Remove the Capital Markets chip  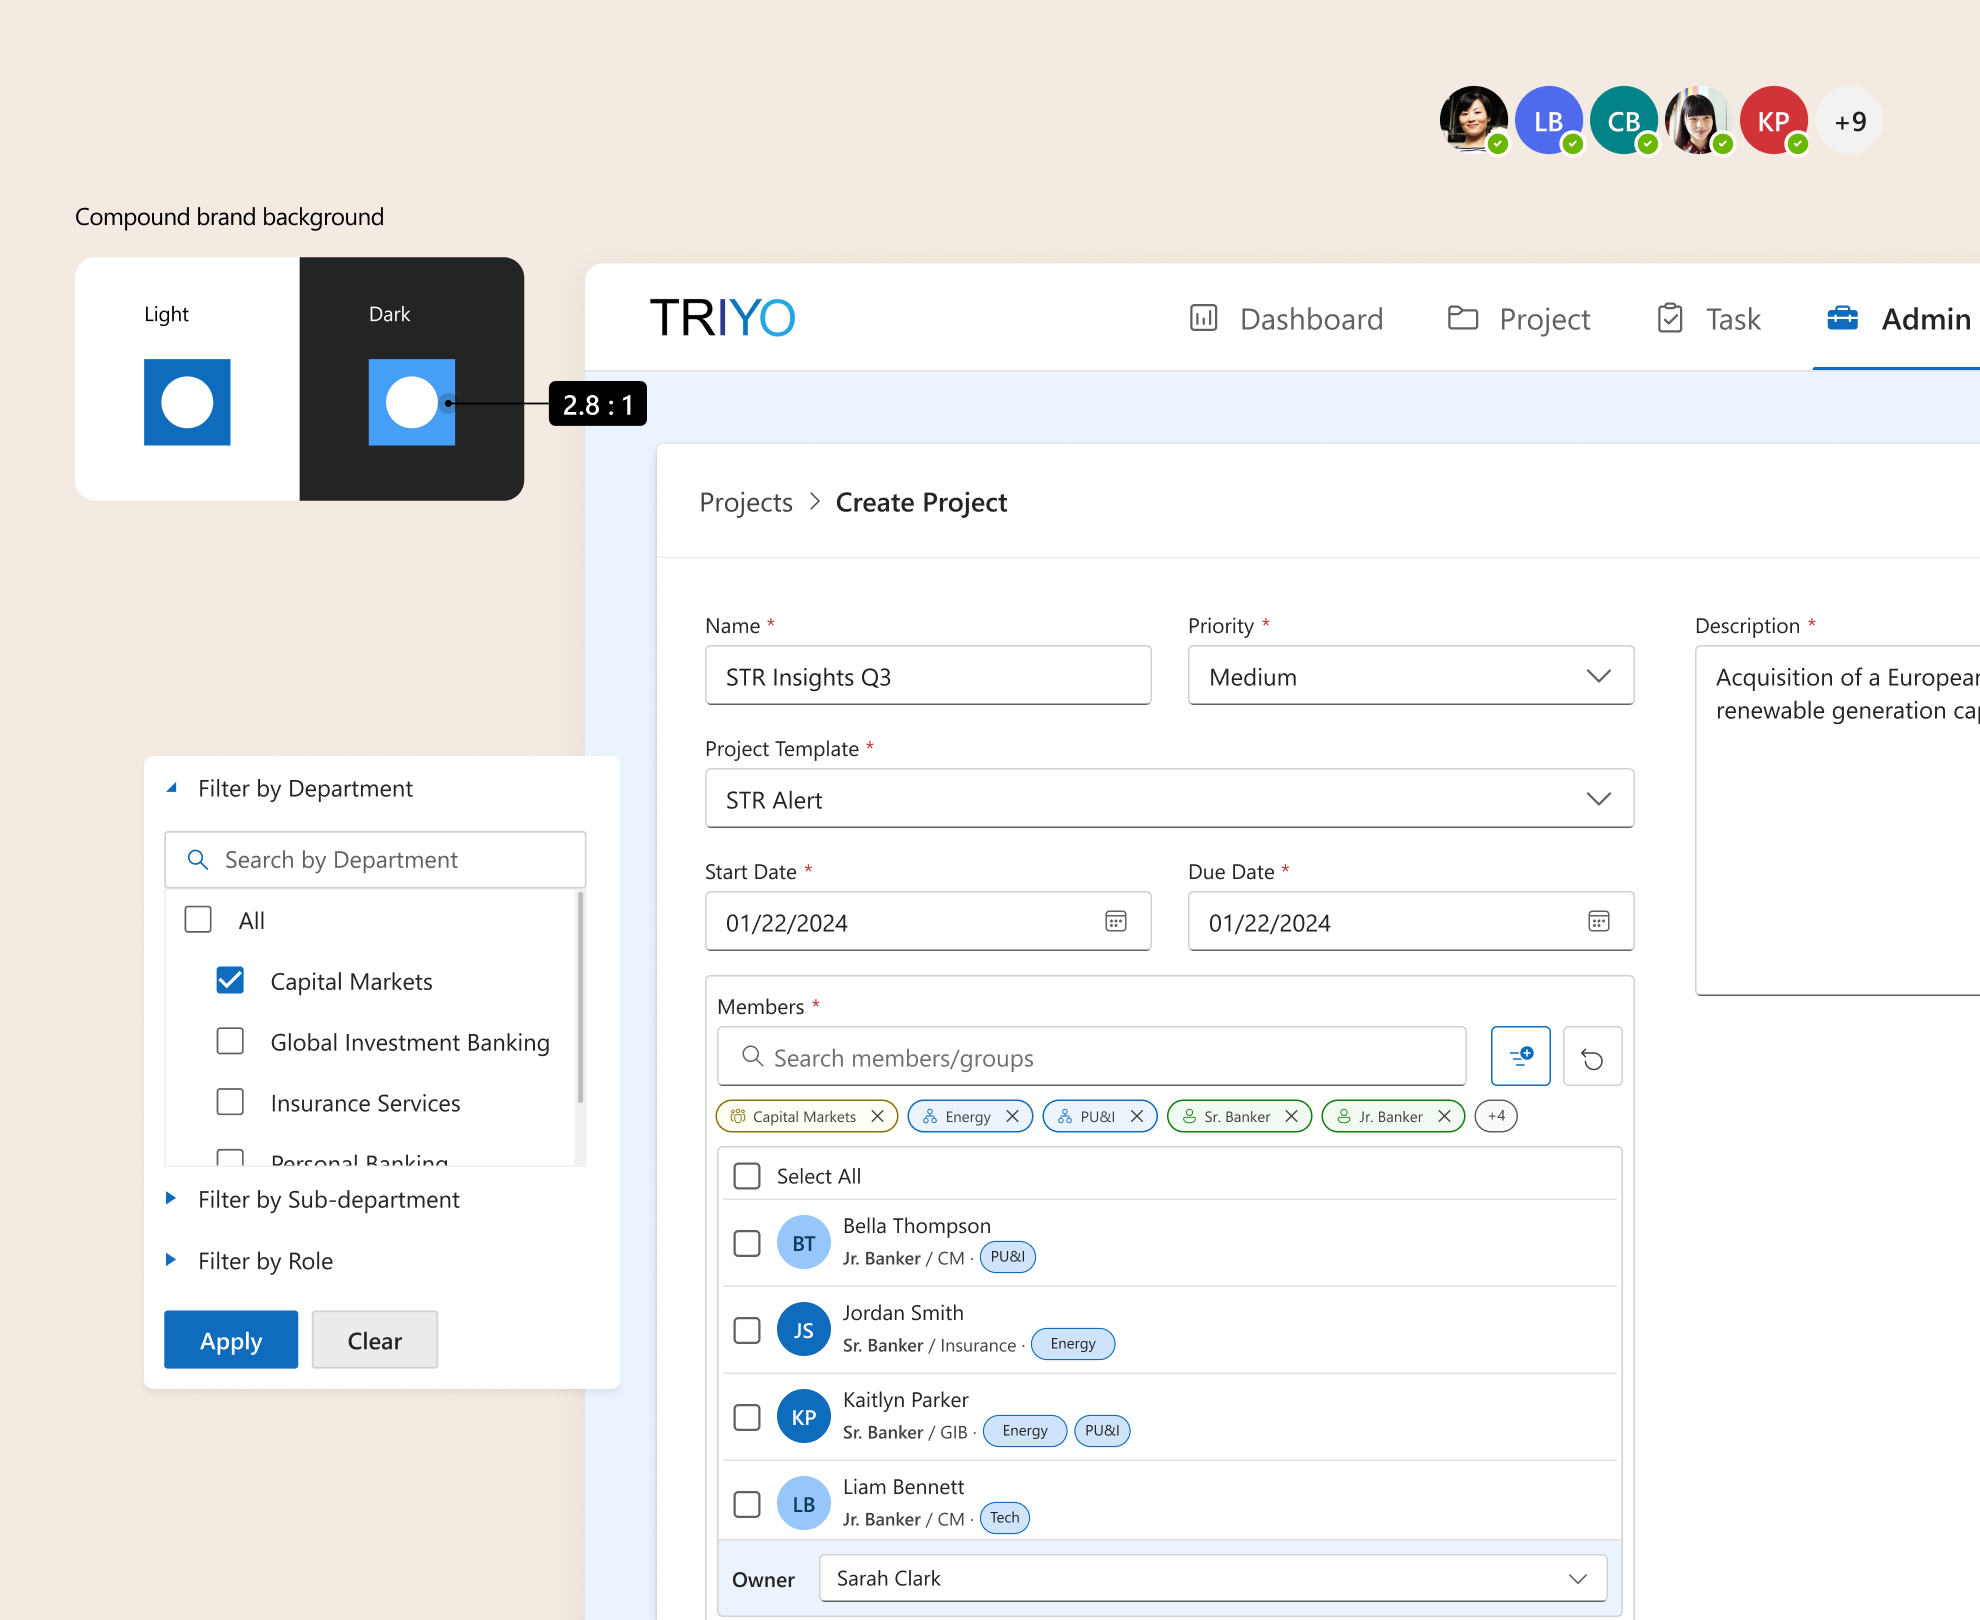[878, 1116]
